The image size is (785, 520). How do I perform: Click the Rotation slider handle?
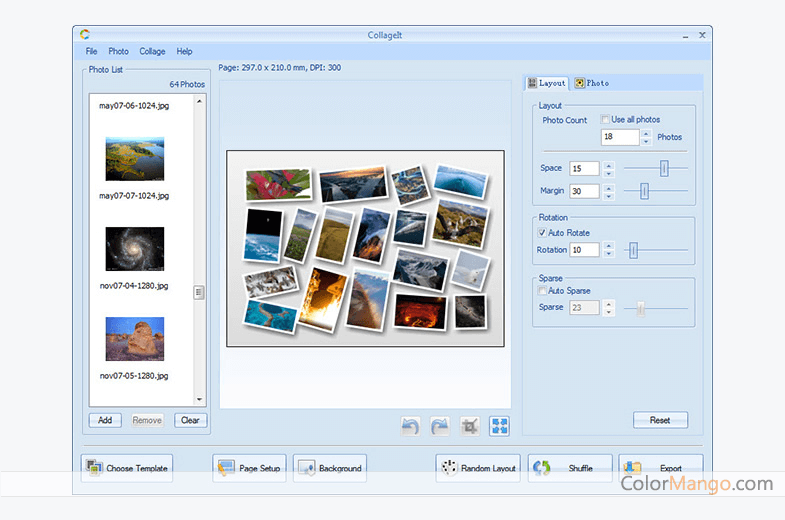[x=633, y=250]
